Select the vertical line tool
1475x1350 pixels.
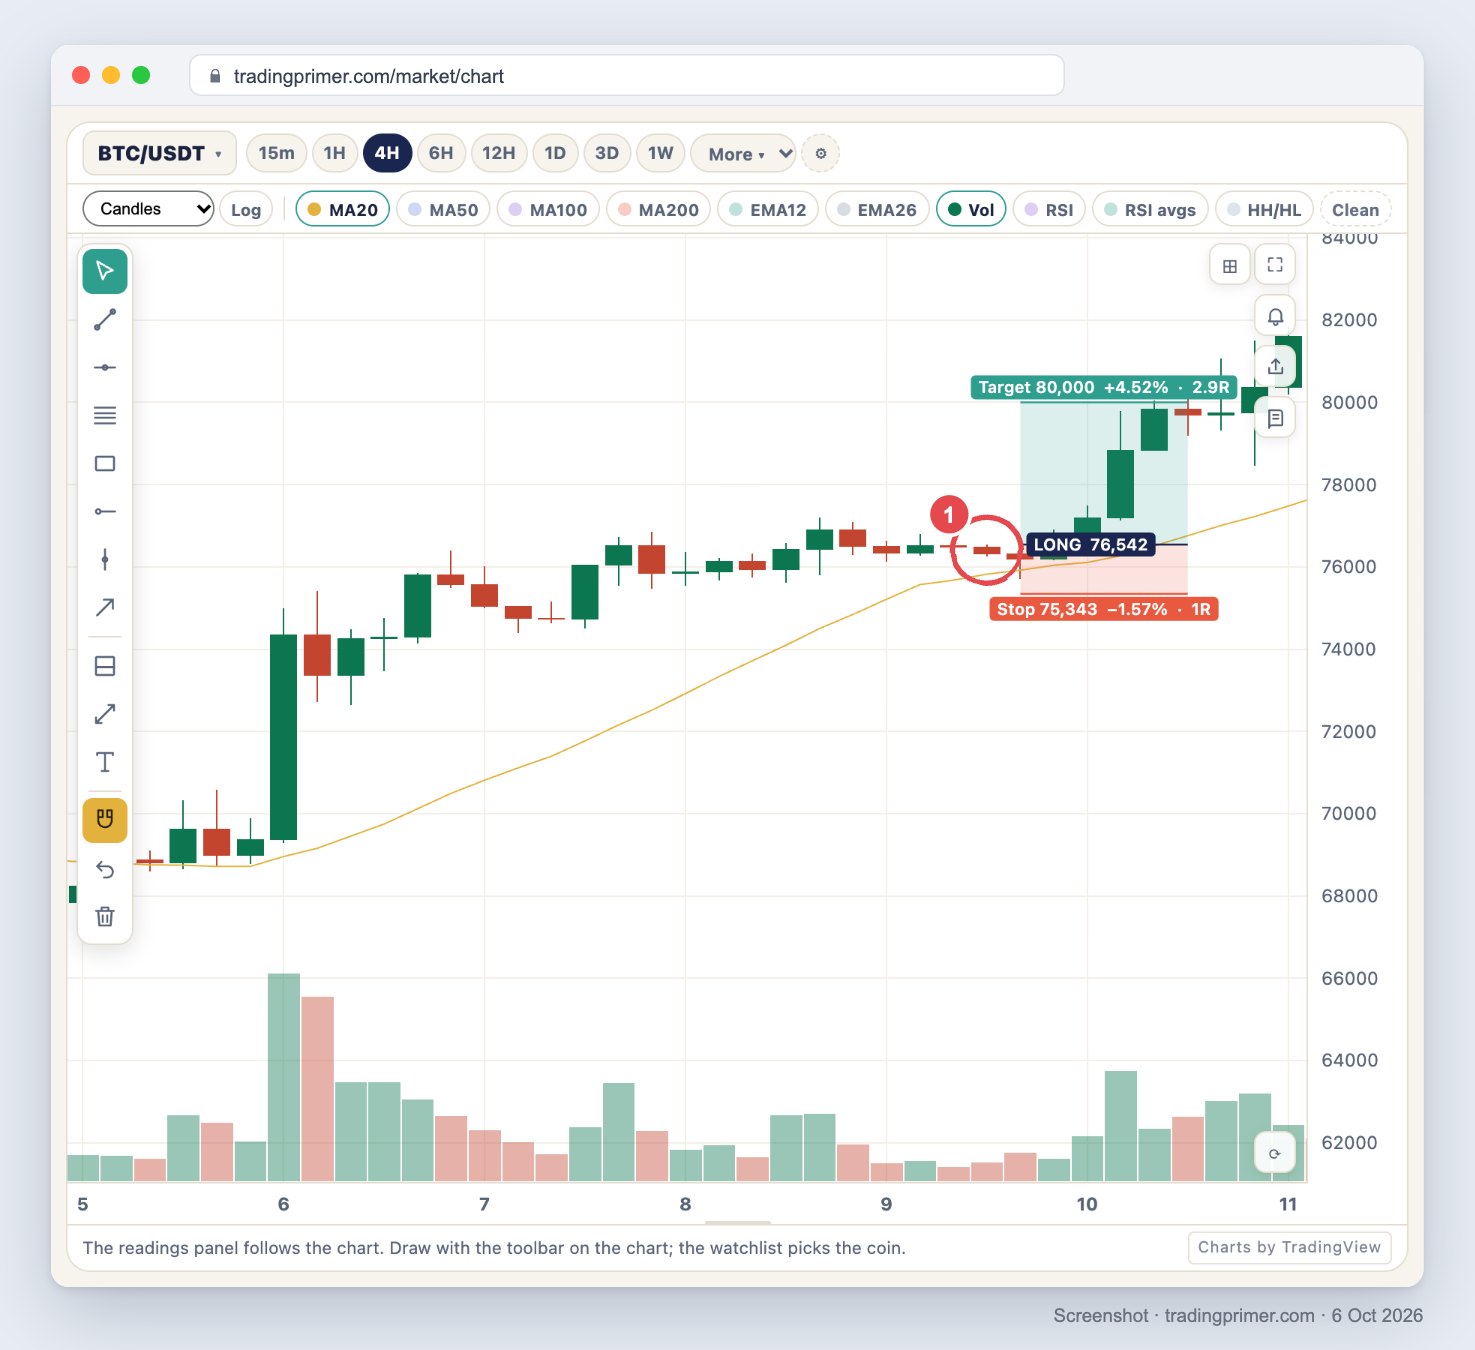105,559
